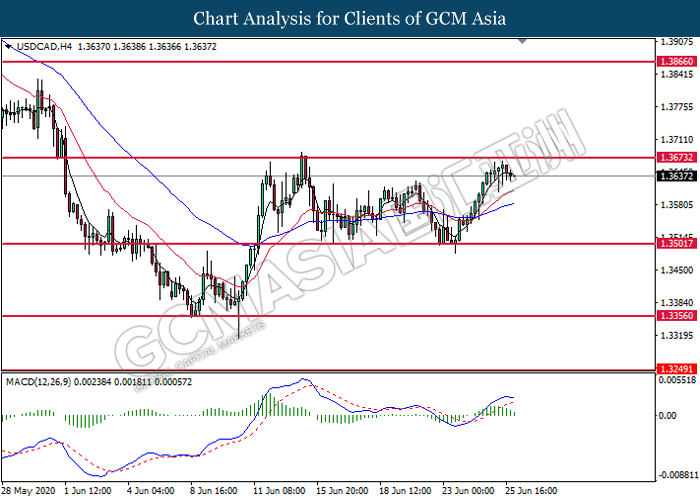Click the 1.37110 price scale value

click(677, 140)
